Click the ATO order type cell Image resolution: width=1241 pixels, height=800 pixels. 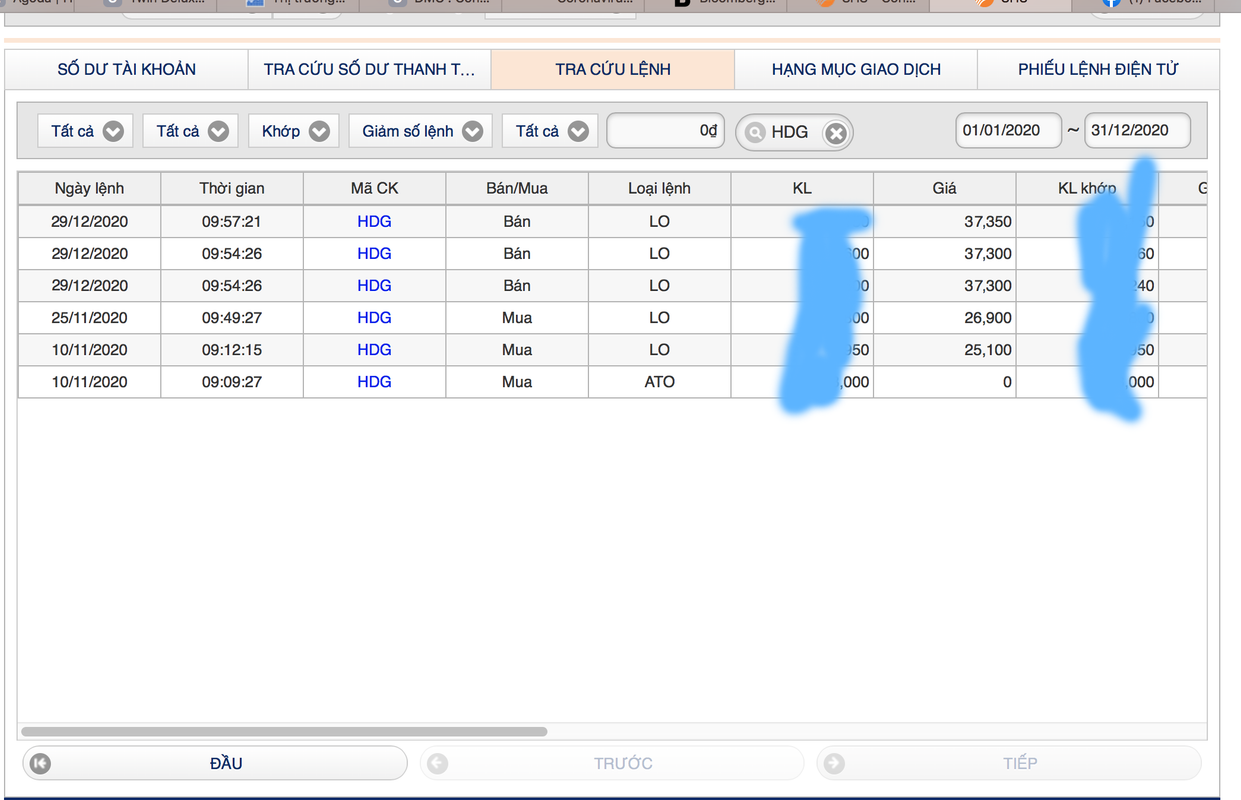pyautogui.click(x=660, y=381)
